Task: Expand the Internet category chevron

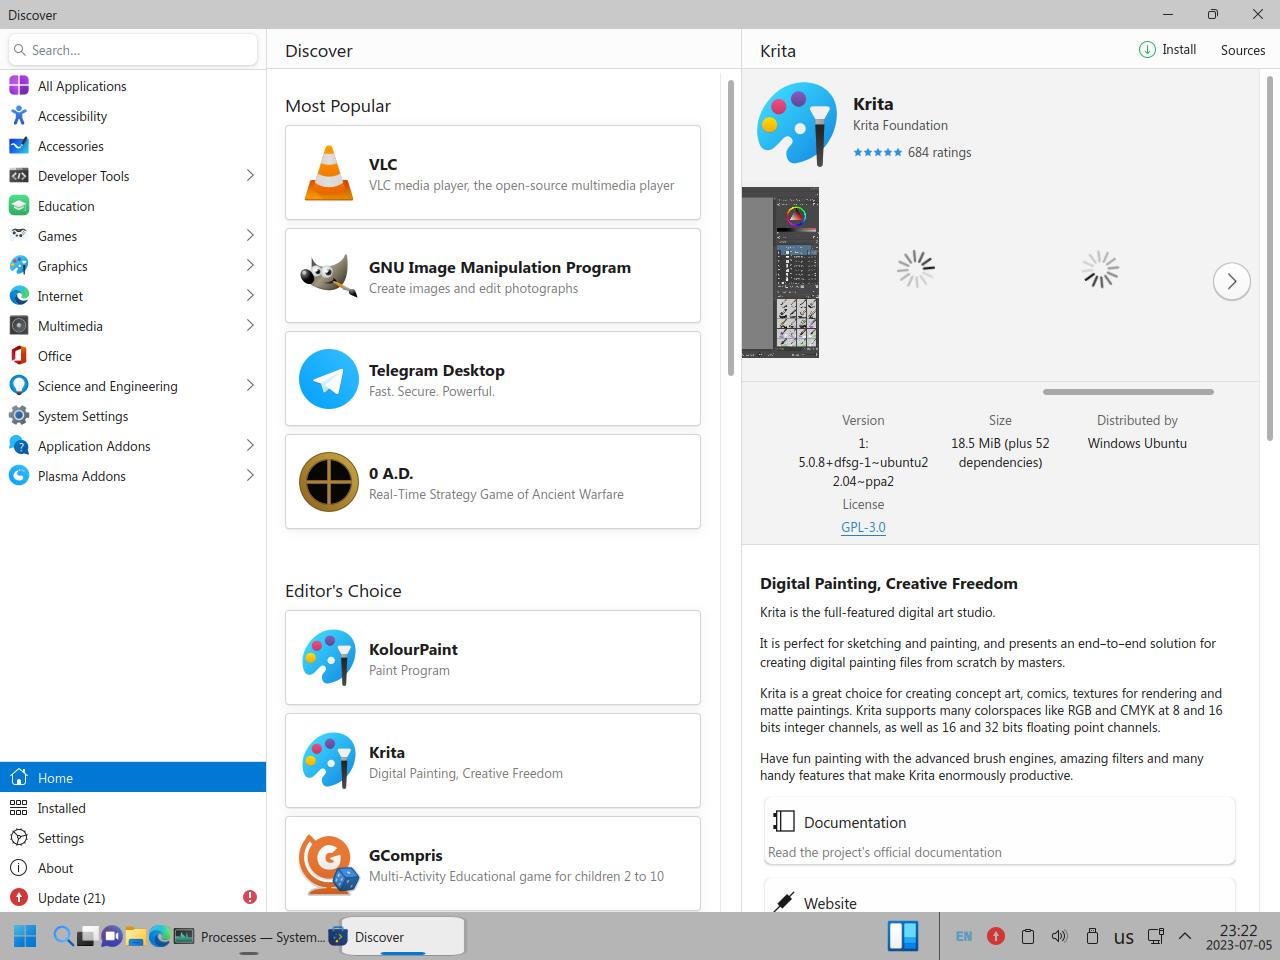Action: click(x=250, y=296)
